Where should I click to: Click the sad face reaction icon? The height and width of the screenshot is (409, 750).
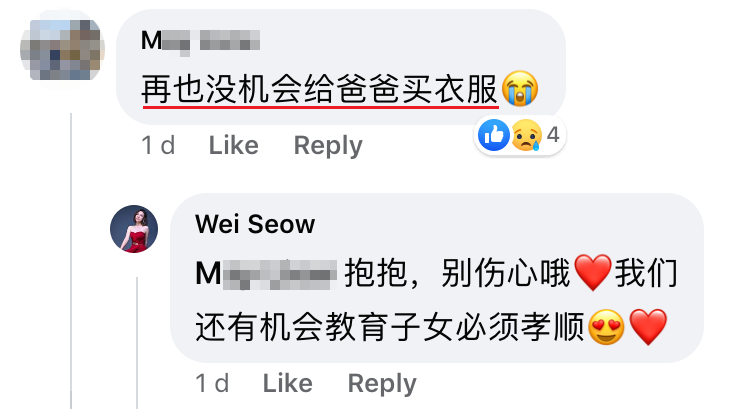(x=527, y=135)
